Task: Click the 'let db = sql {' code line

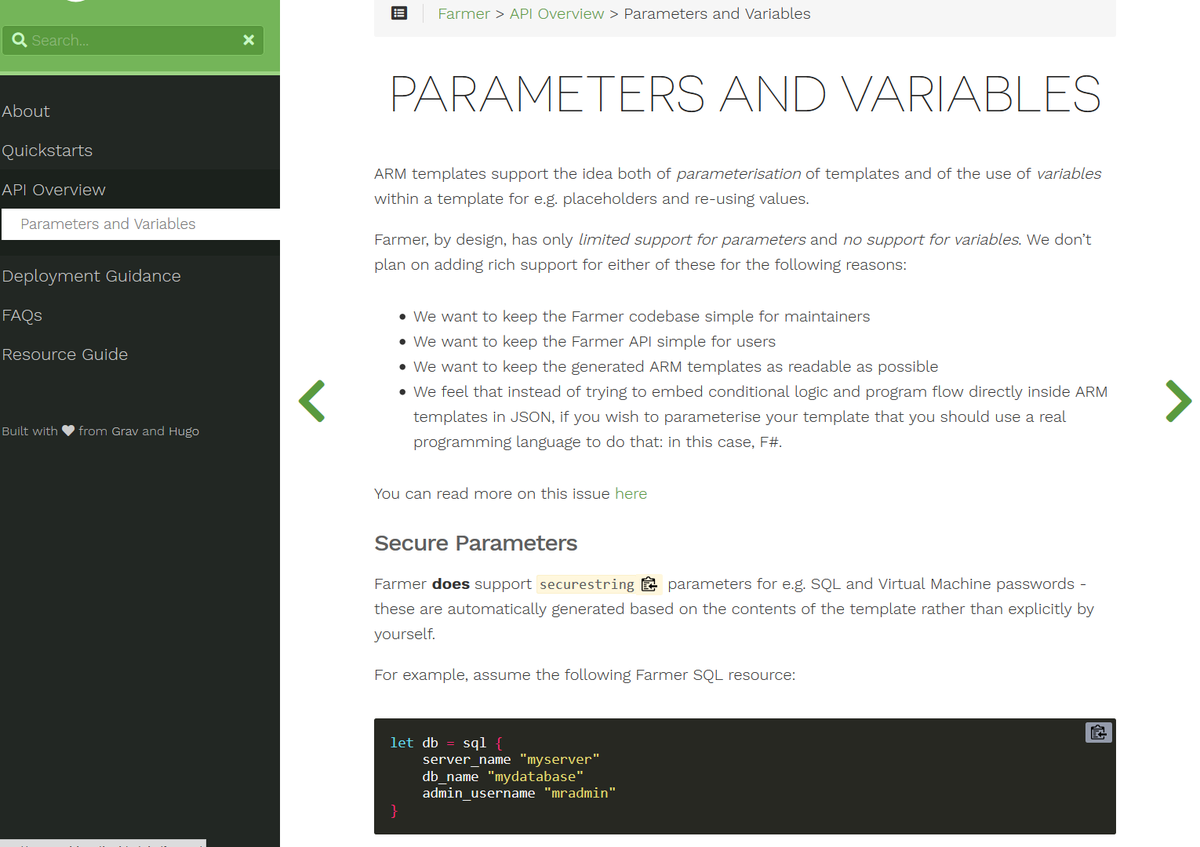Action: (x=447, y=742)
